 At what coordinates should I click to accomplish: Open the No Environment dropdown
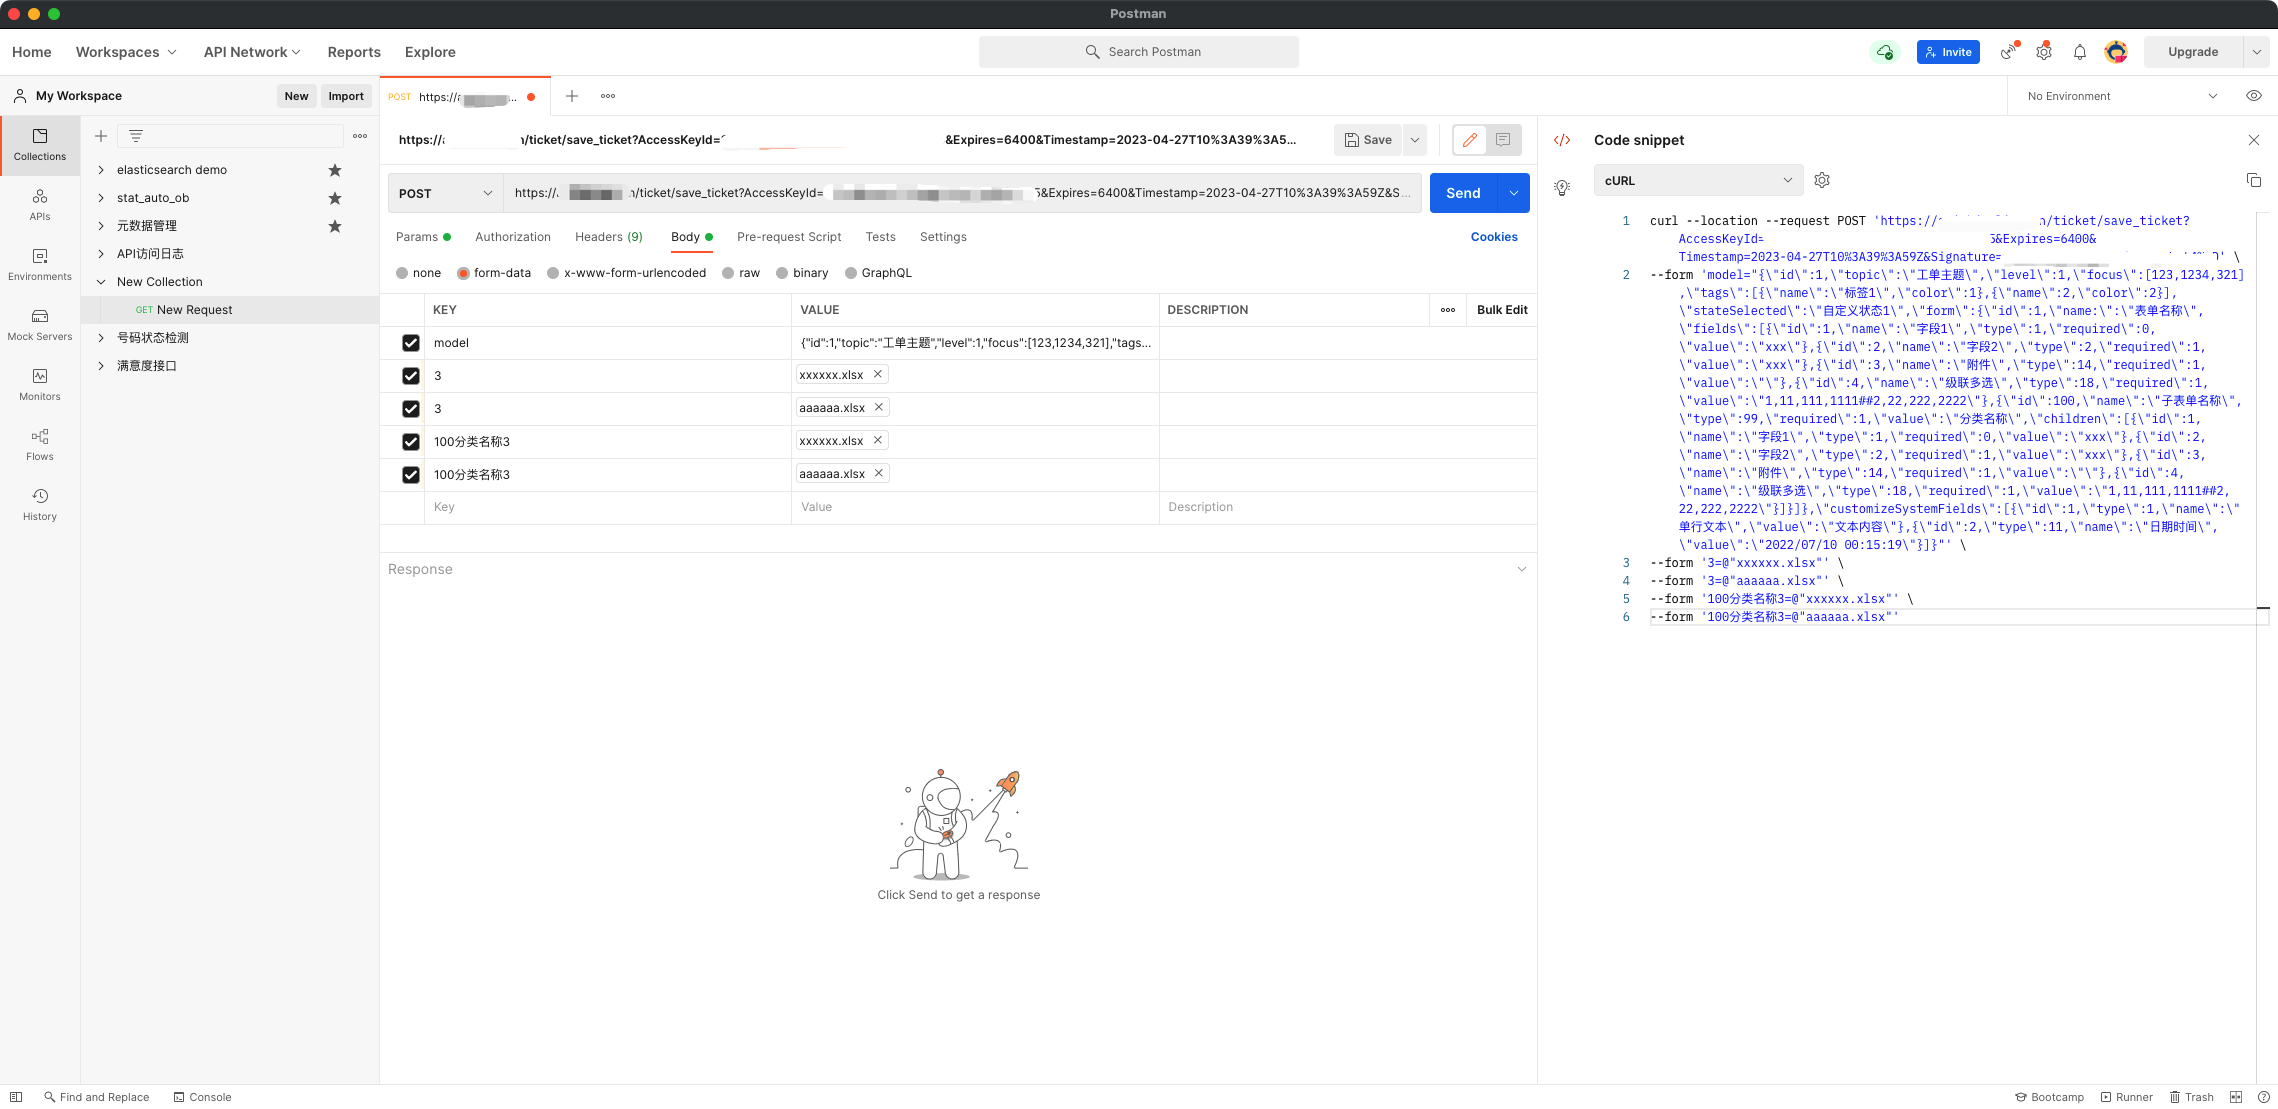(x=2122, y=96)
